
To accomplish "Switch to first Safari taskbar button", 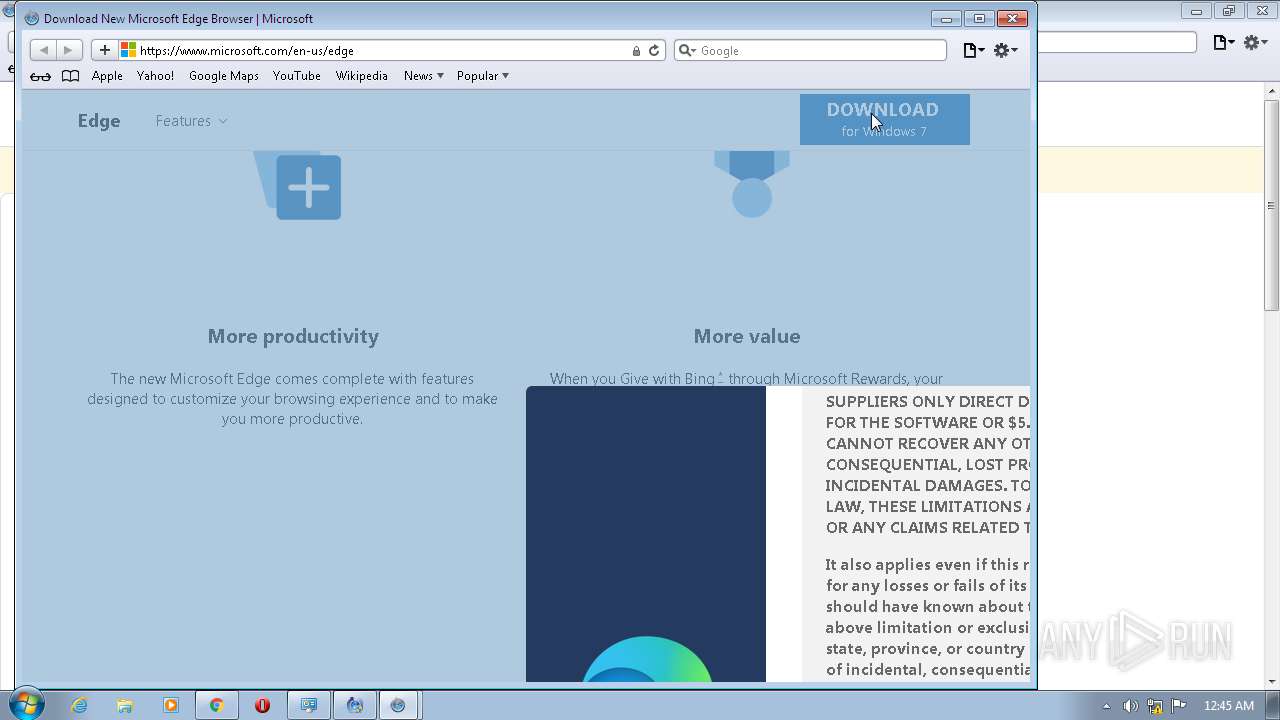I will click(x=354, y=705).
